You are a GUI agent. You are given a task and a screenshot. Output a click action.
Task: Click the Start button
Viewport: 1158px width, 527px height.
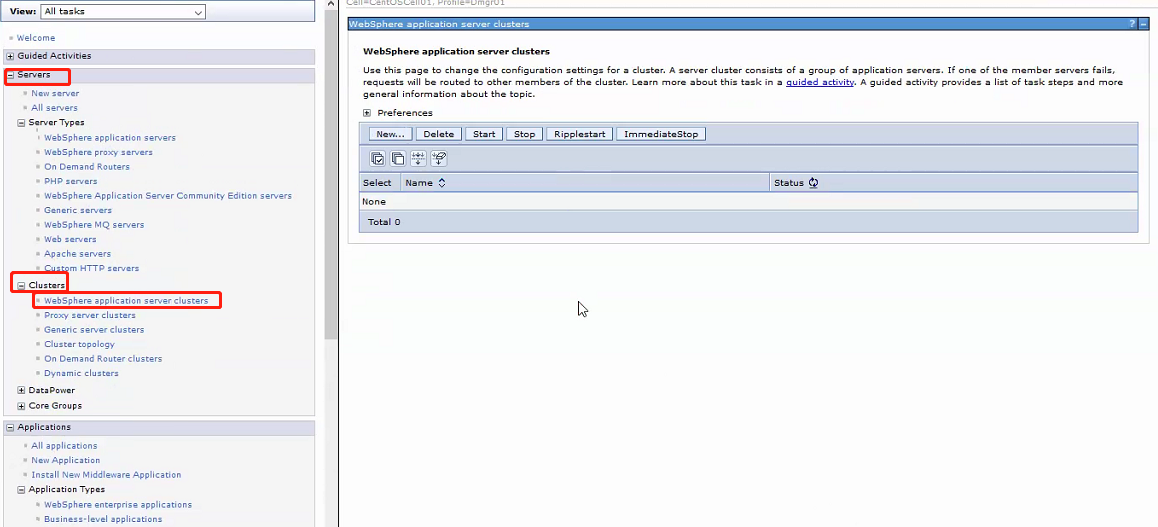point(484,134)
